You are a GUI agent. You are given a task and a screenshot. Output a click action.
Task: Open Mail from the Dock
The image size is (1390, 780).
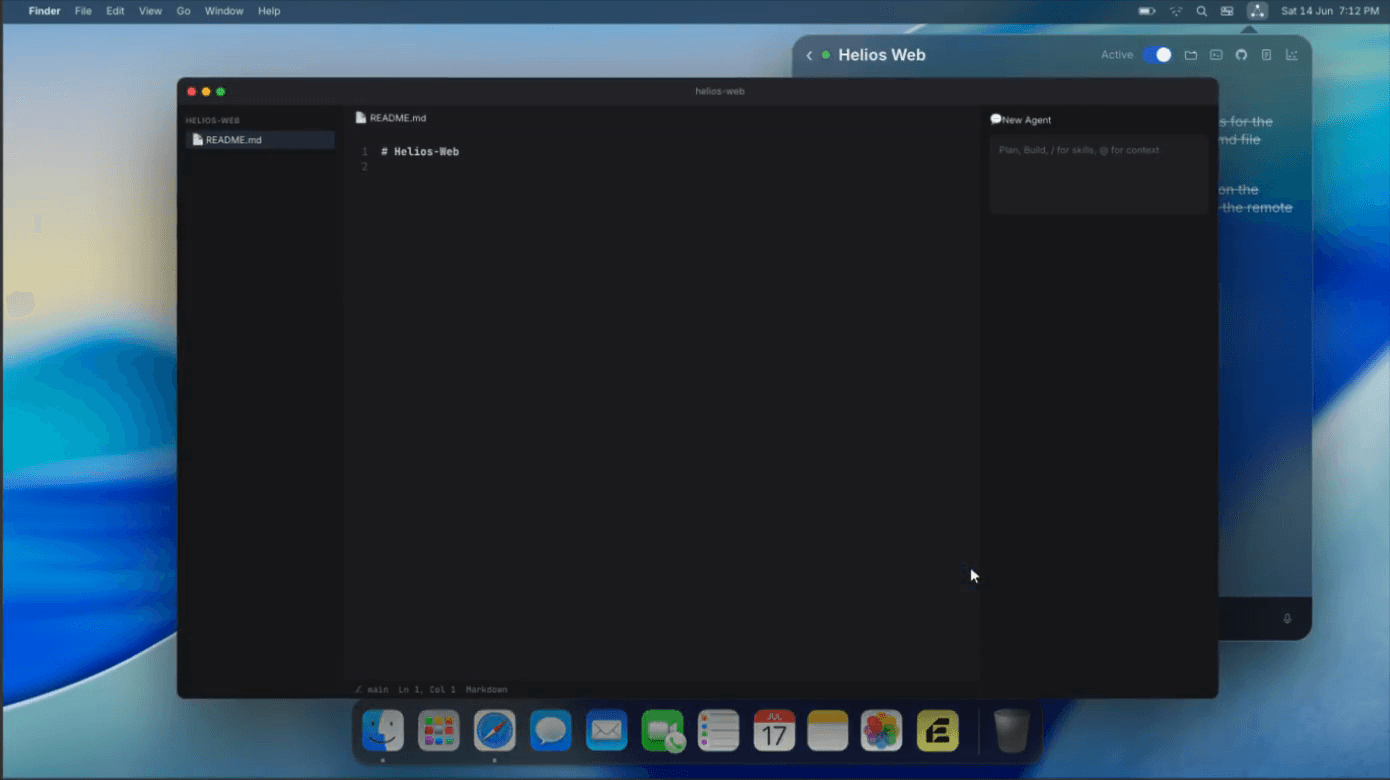tap(607, 730)
